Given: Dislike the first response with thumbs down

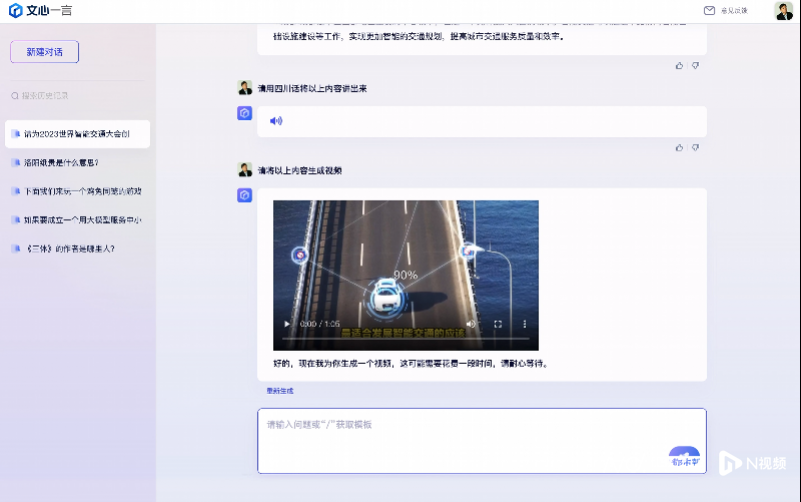Looking at the screenshot, I should [x=695, y=65].
